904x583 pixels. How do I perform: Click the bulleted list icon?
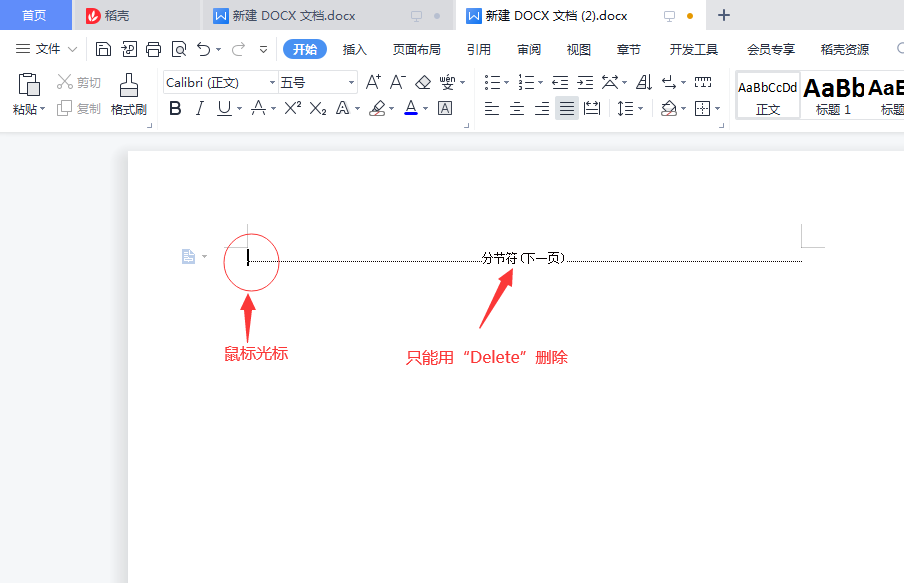[x=492, y=82]
